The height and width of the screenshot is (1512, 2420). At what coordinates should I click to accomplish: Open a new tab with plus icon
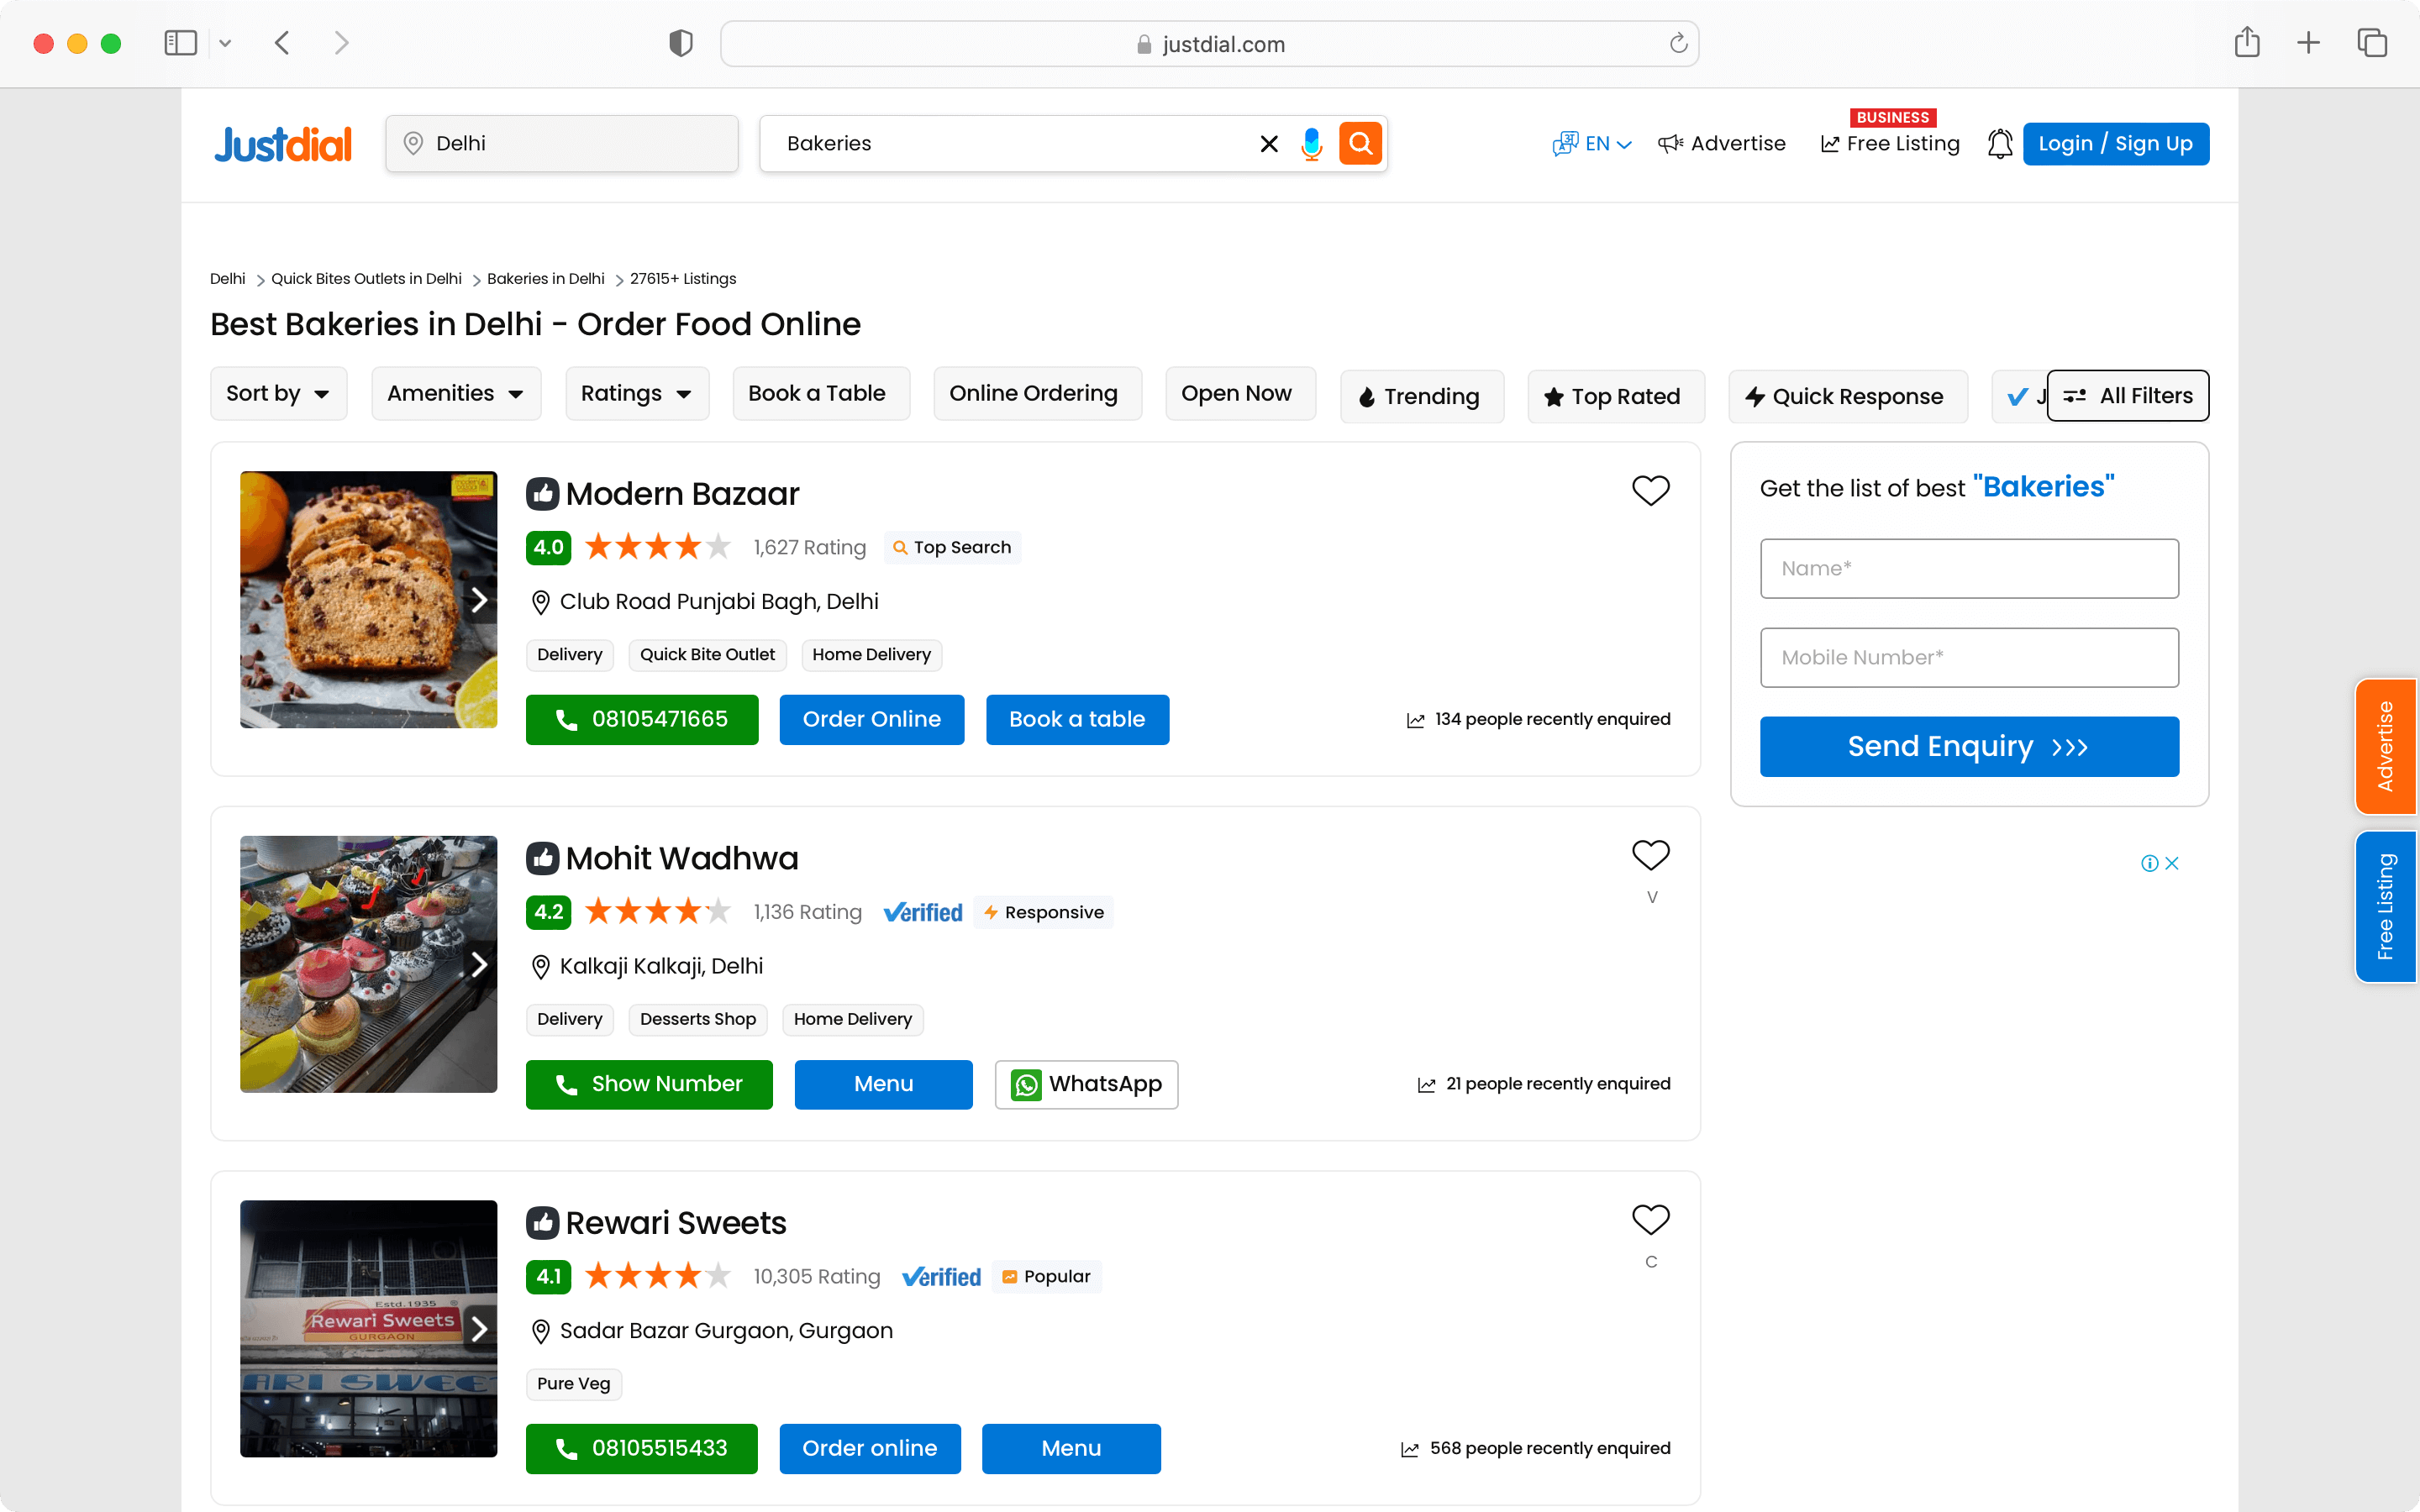click(x=2308, y=43)
